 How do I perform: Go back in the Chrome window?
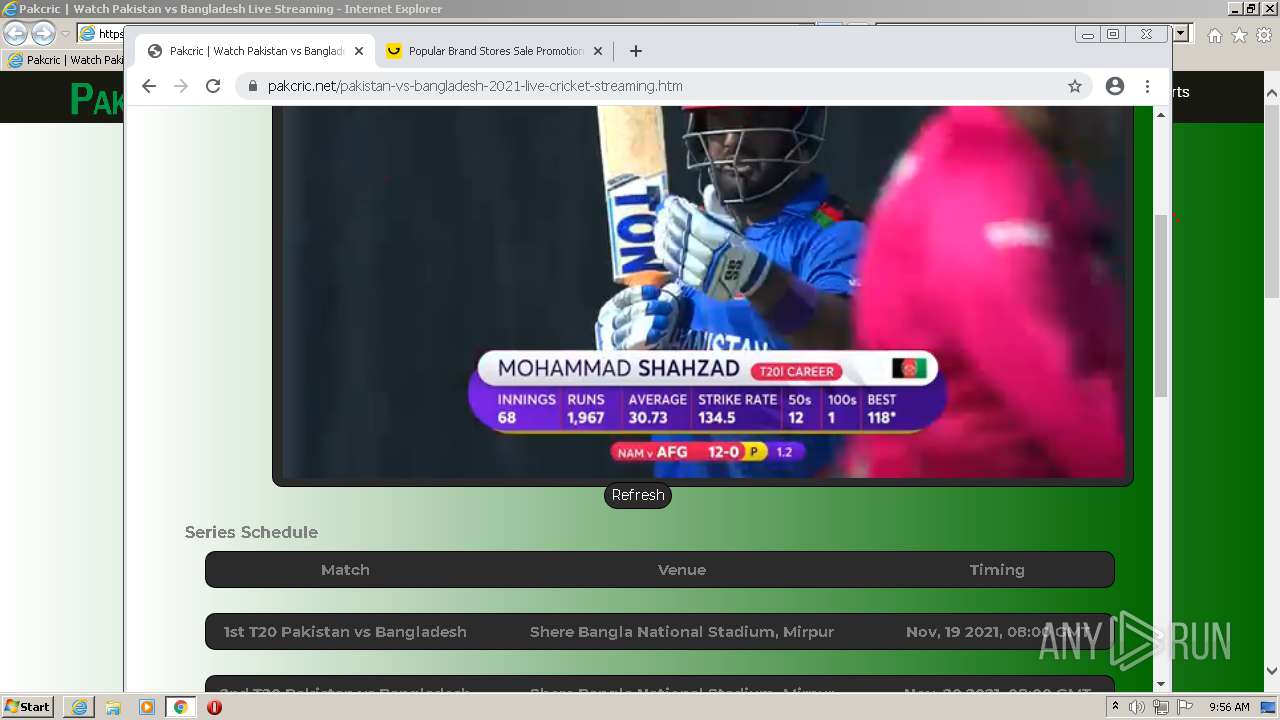[x=149, y=86]
